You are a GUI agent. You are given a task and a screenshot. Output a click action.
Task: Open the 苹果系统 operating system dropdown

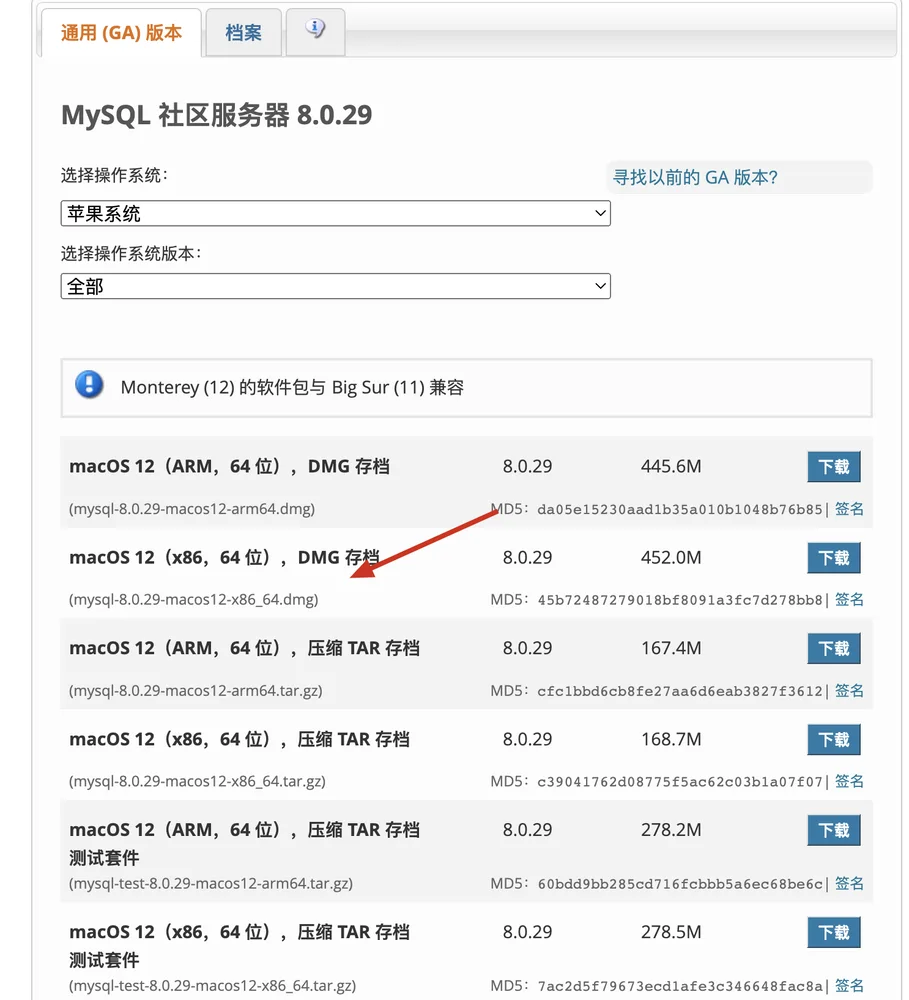click(x=336, y=213)
